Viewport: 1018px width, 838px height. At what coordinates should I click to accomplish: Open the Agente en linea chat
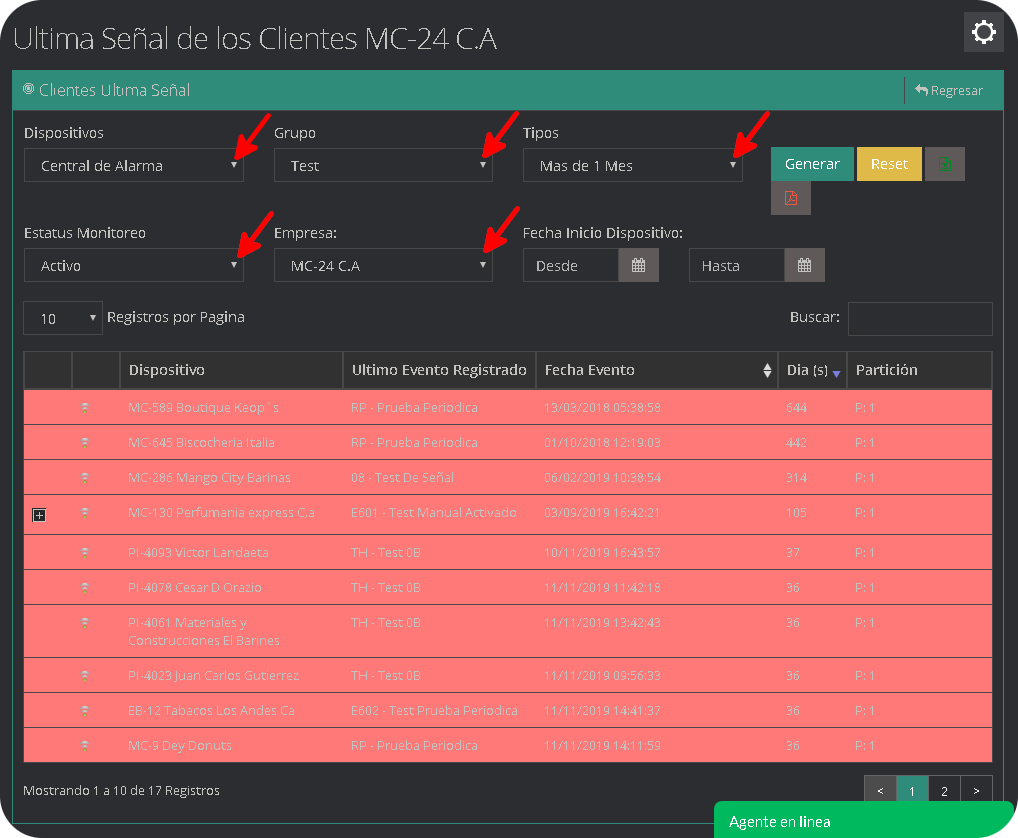click(x=862, y=821)
